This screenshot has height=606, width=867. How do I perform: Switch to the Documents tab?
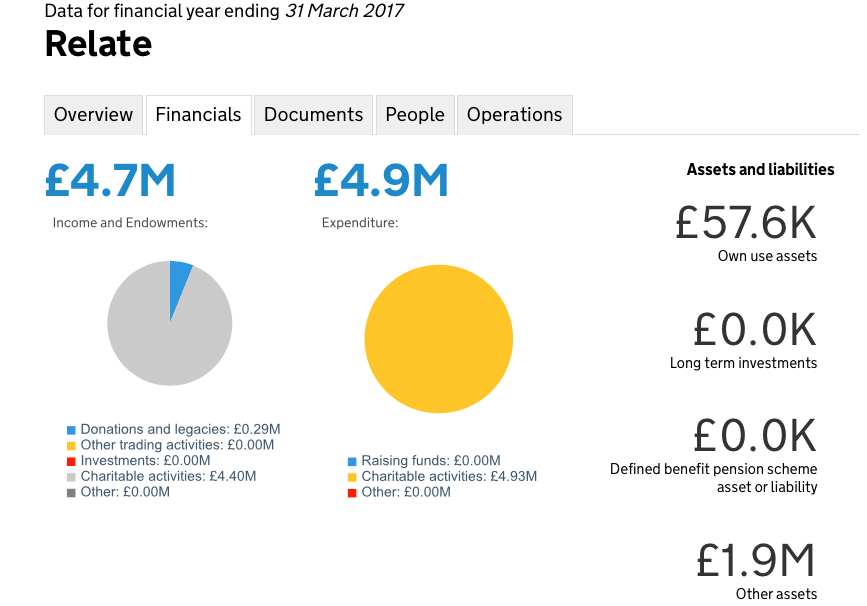[313, 115]
